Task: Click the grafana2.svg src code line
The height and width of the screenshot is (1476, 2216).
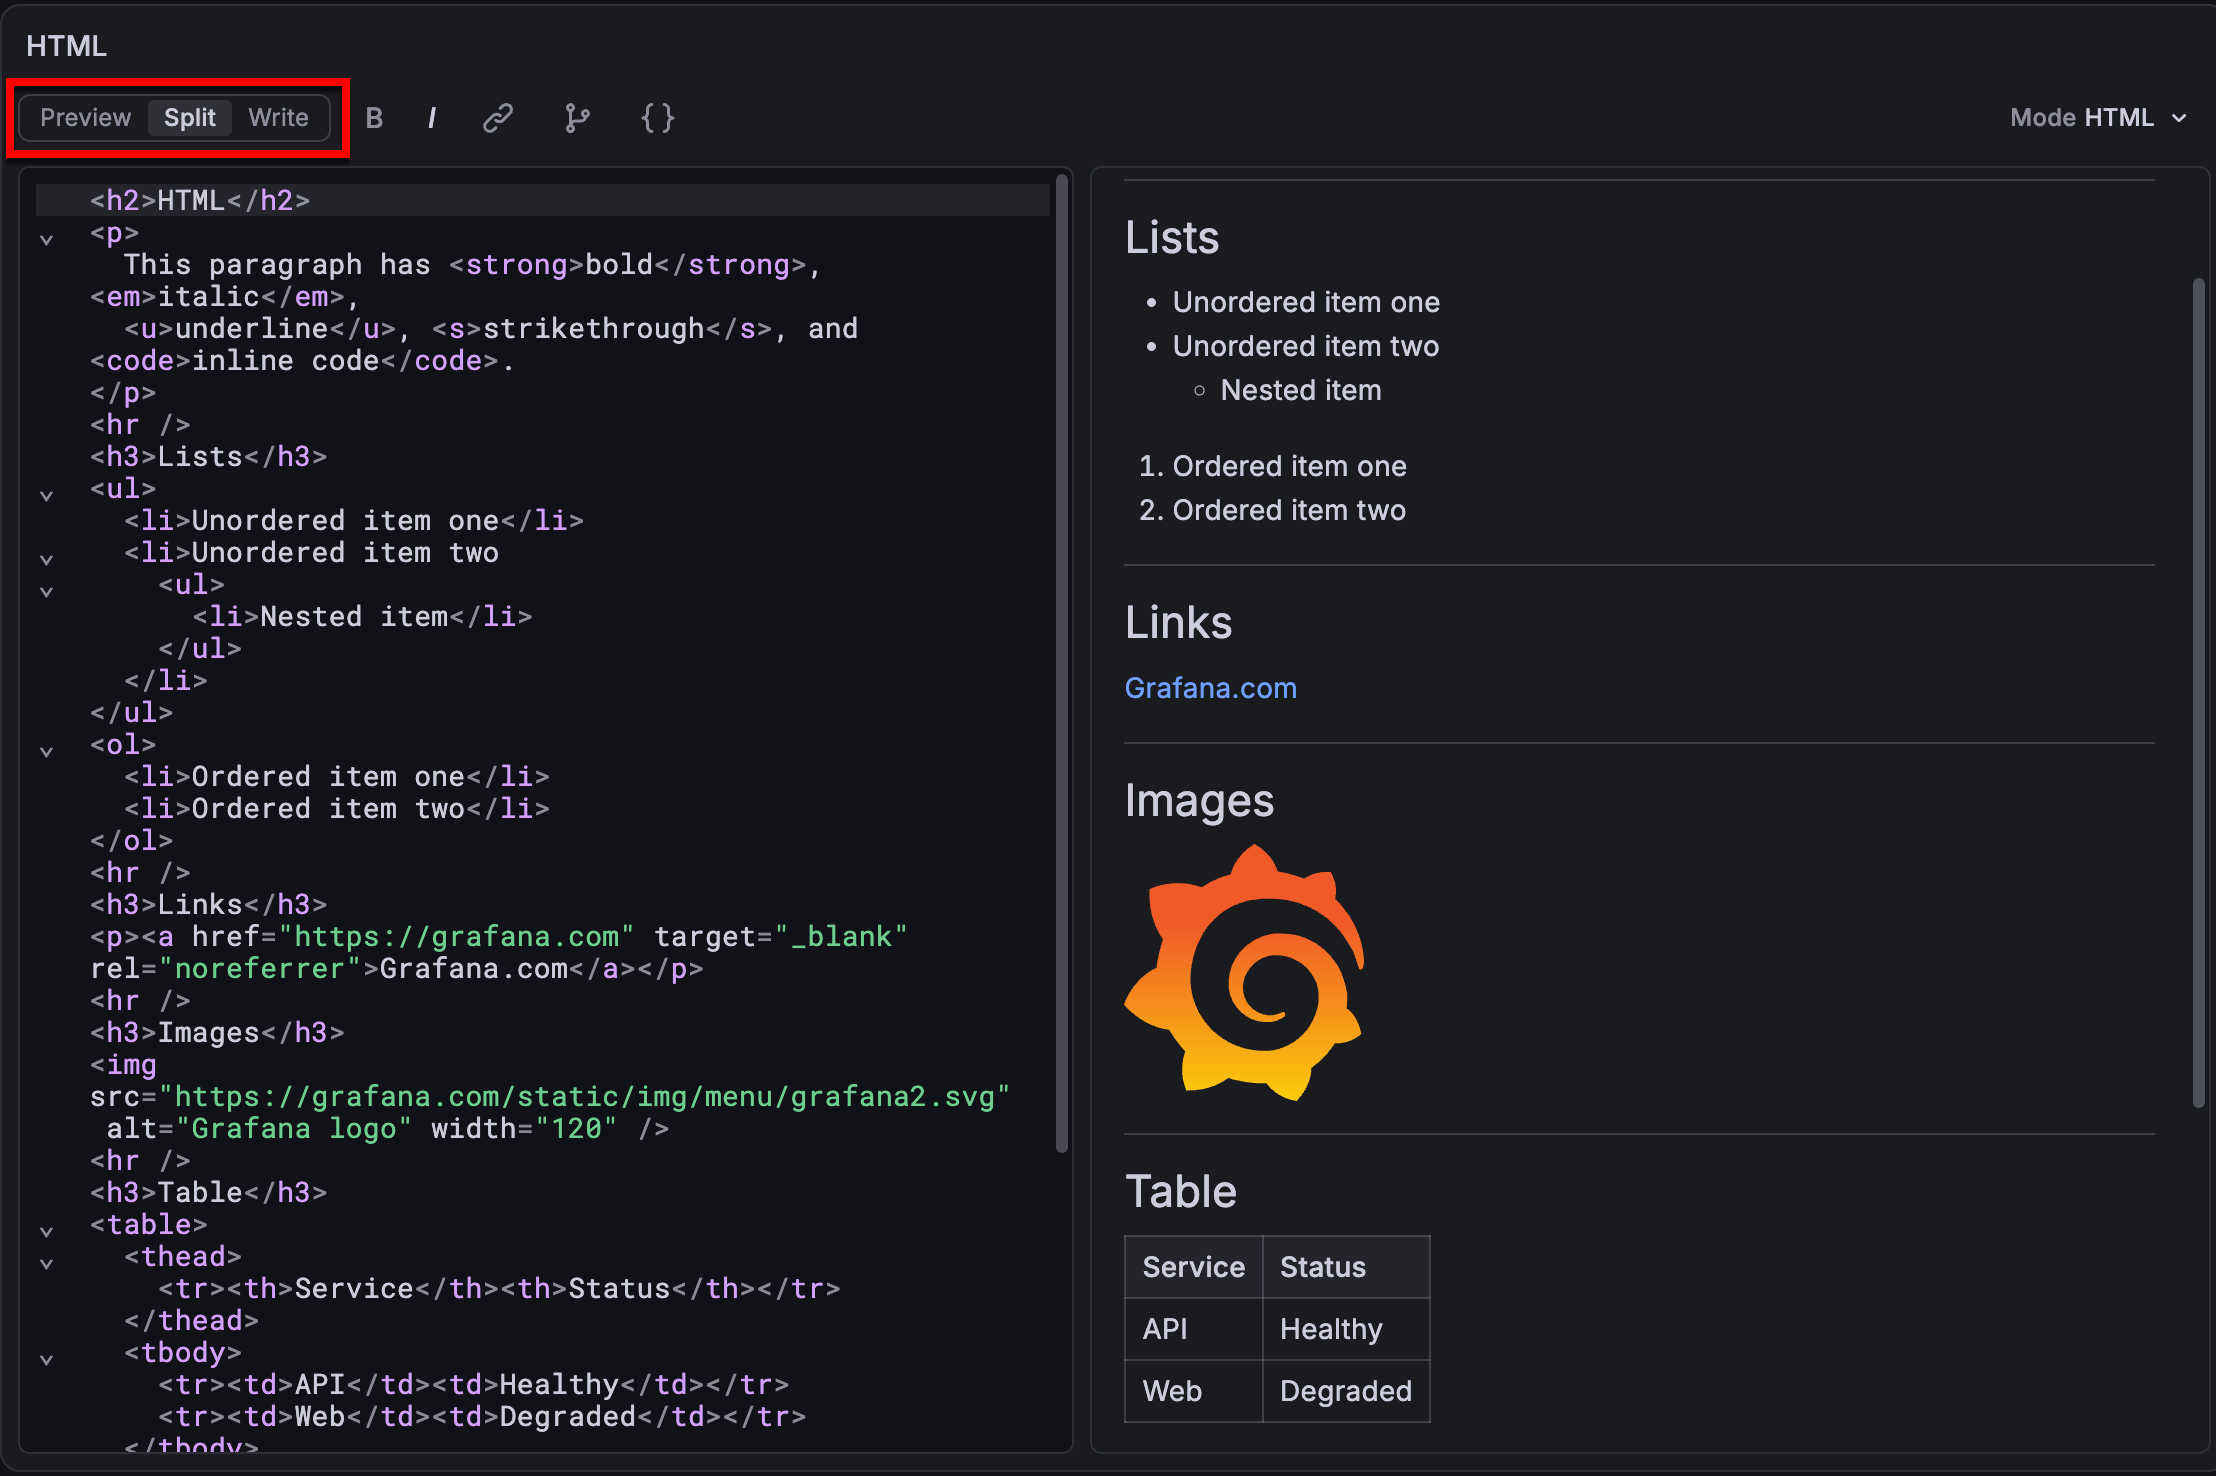Action: pyautogui.click(x=550, y=1096)
